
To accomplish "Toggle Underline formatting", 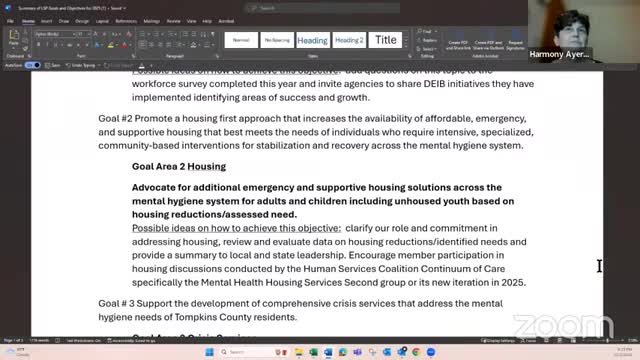I will tap(56, 44).
